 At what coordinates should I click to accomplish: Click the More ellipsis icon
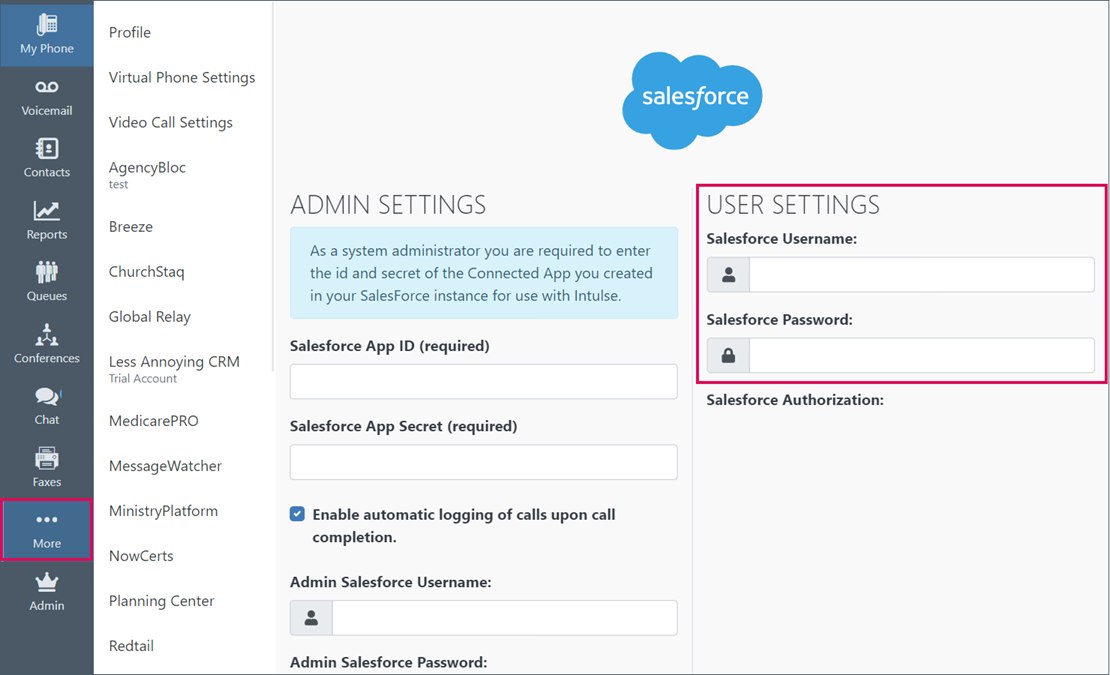pos(47,519)
